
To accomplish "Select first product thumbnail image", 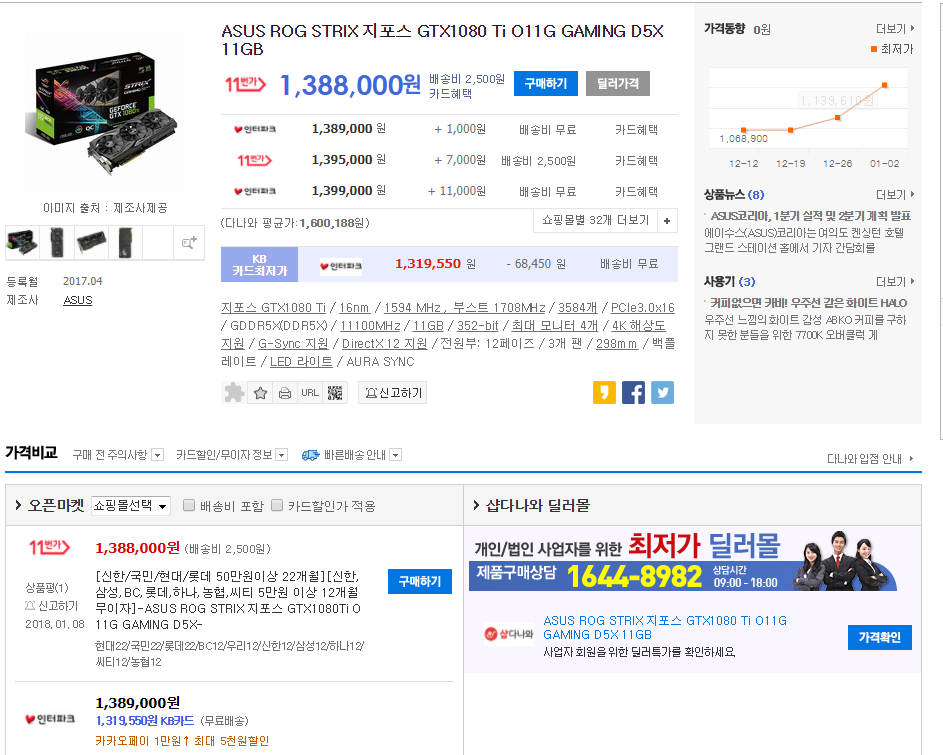I will pyautogui.click(x=22, y=242).
